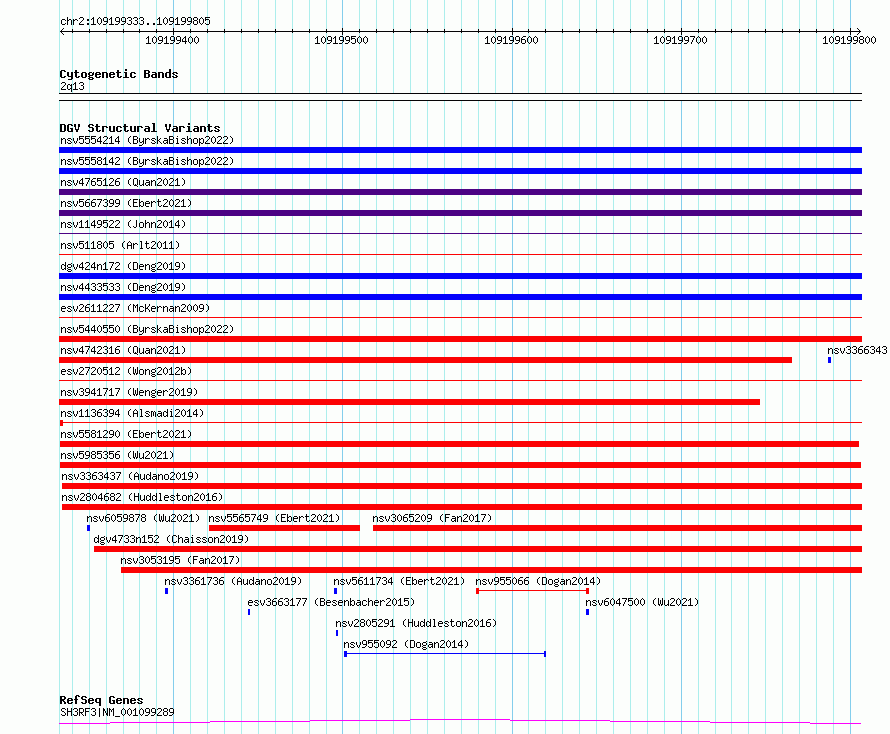The image size is (890, 734).
Task: Open nsv5985356 (Wu2021) label
Action: (x=117, y=455)
